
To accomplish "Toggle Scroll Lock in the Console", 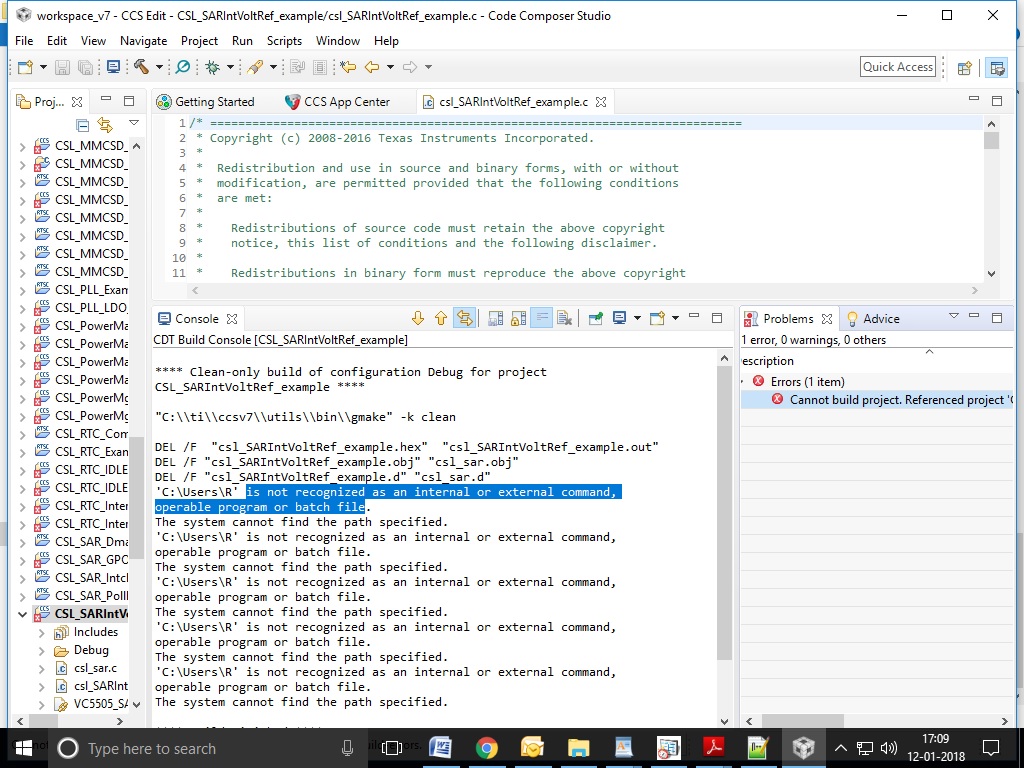I will (x=519, y=318).
